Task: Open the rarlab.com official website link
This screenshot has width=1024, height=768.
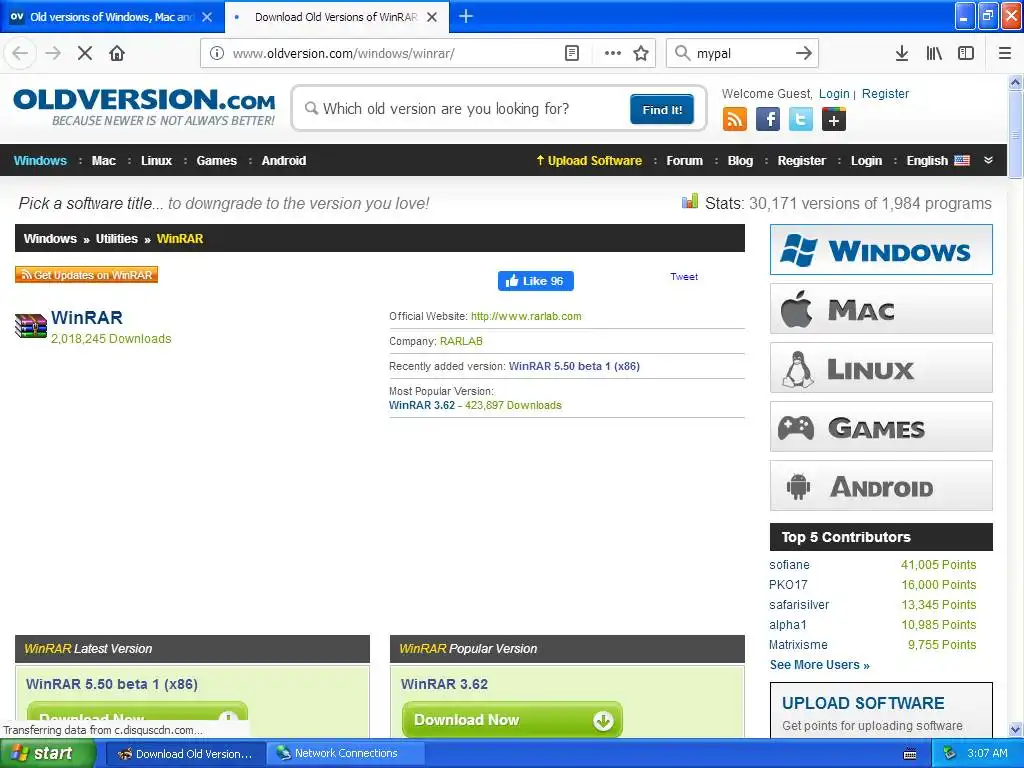Action: (526, 316)
